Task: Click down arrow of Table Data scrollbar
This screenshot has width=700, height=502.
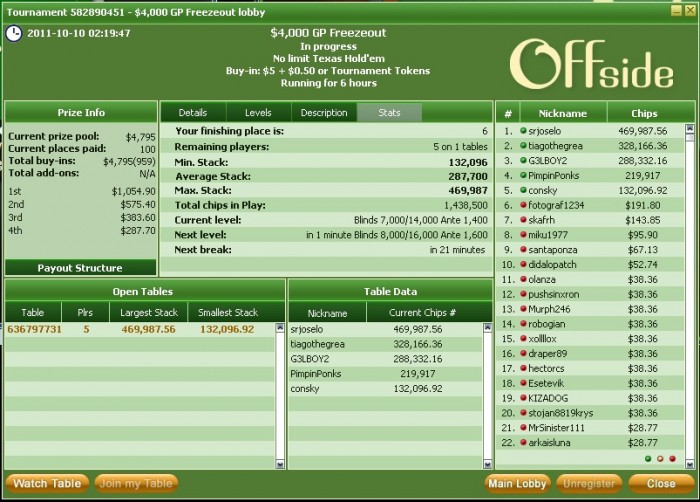Action: (488, 464)
